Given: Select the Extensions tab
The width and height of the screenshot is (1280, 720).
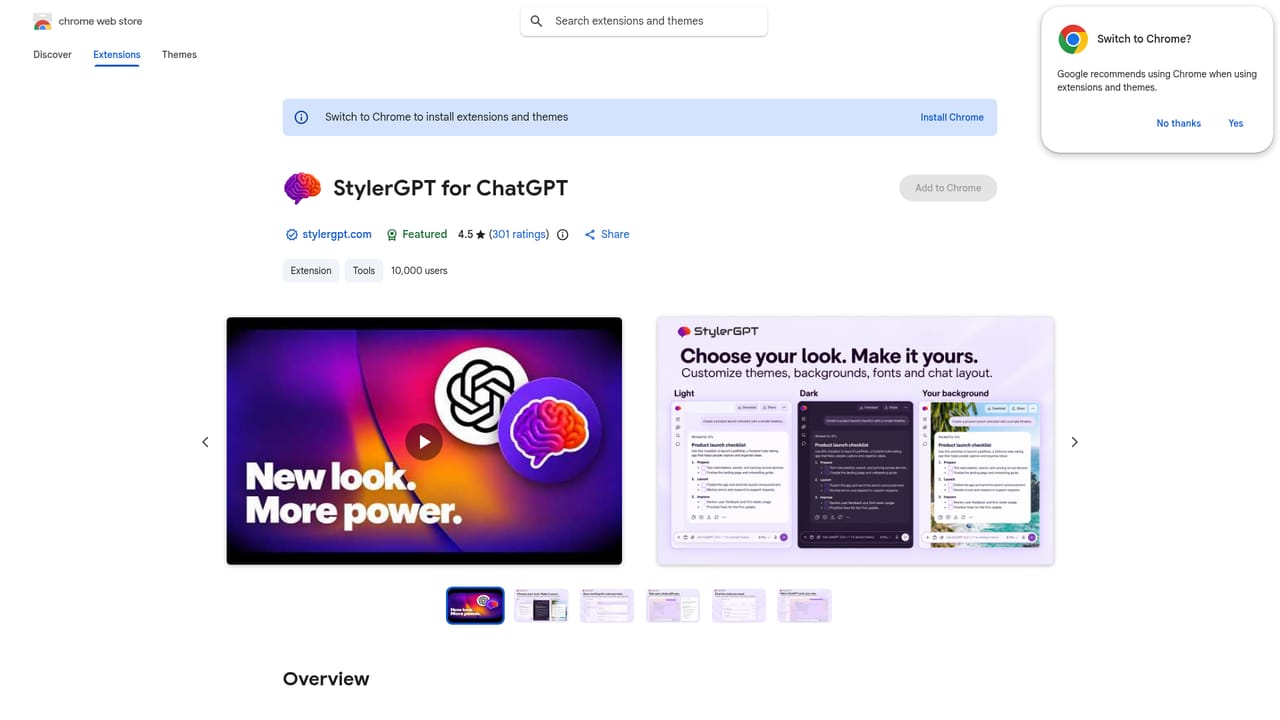Looking at the screenshot, I should tap(117, 55).
